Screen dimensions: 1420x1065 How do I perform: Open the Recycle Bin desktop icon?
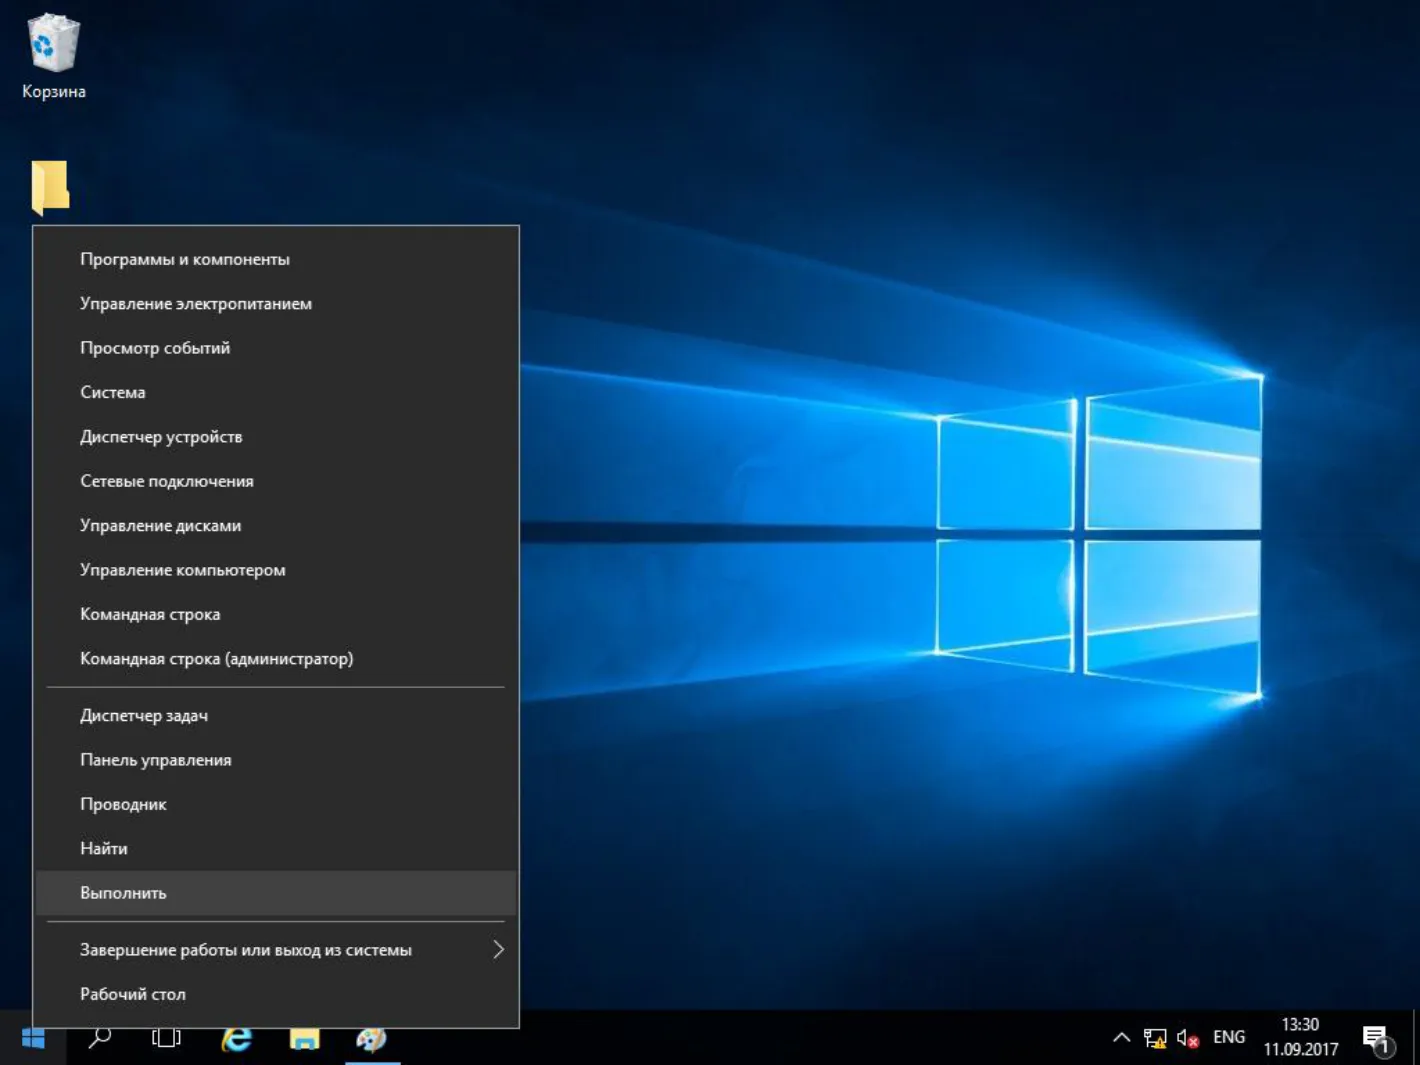[x=53, y=57]
